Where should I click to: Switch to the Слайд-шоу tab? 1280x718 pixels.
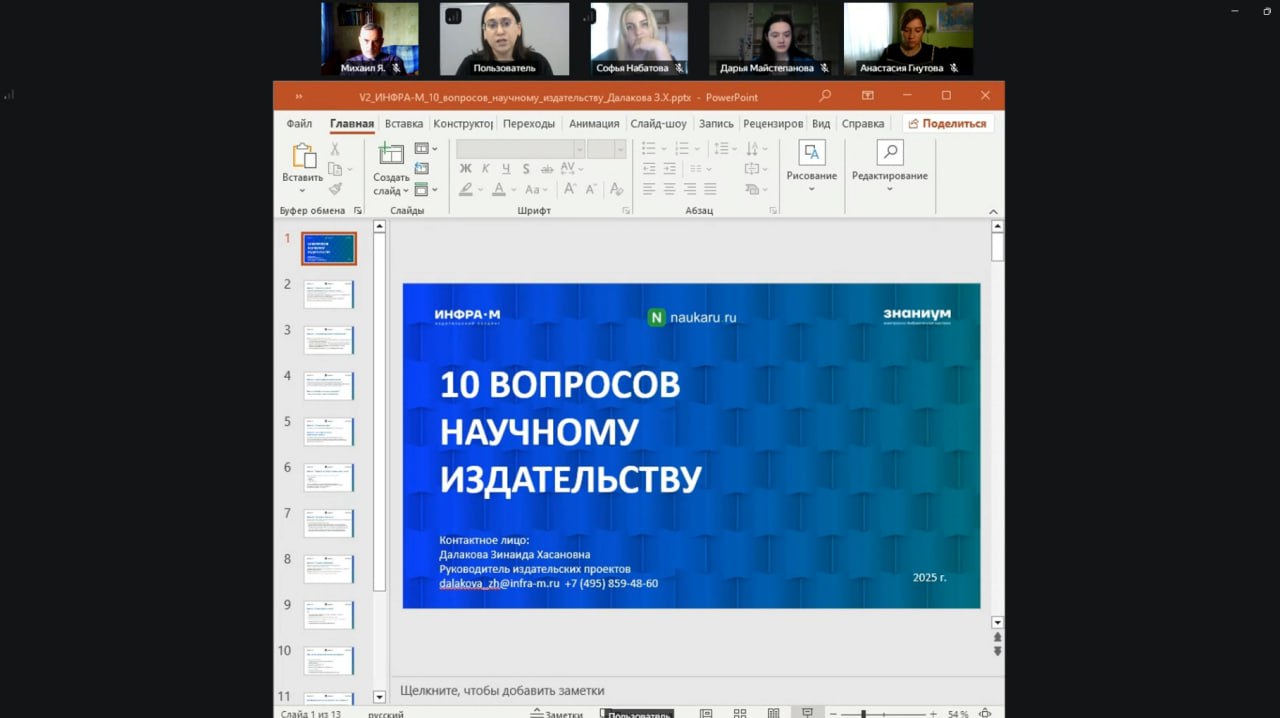pyautogui.click(x=658, y=124)
